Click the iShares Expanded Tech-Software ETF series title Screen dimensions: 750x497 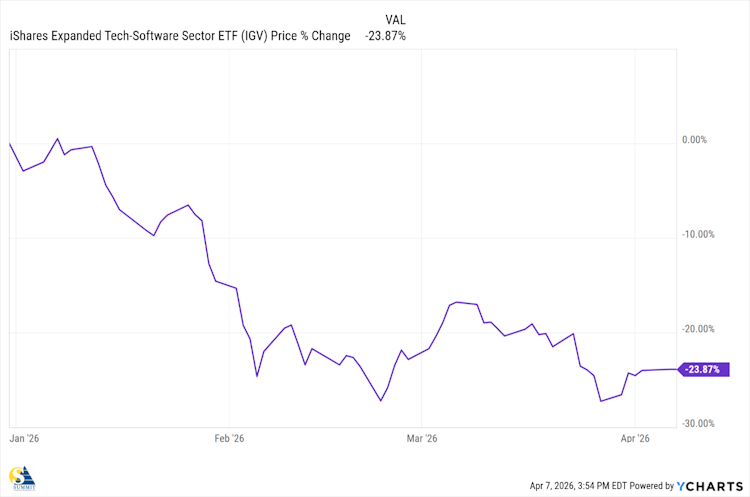tap(180, 36)
